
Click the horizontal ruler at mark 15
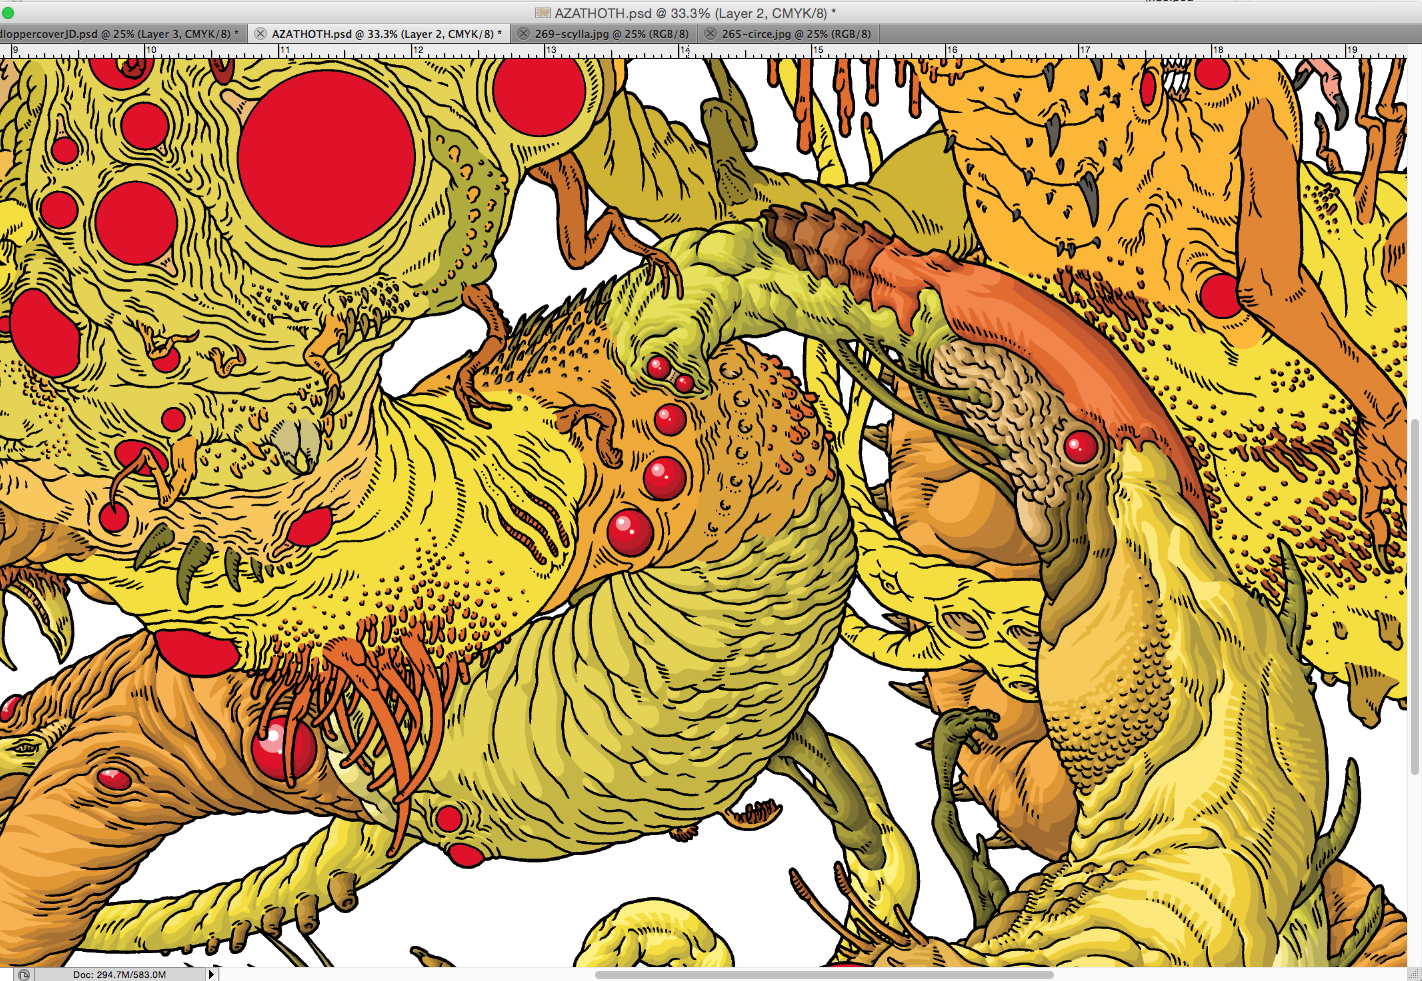pos(819,50)
